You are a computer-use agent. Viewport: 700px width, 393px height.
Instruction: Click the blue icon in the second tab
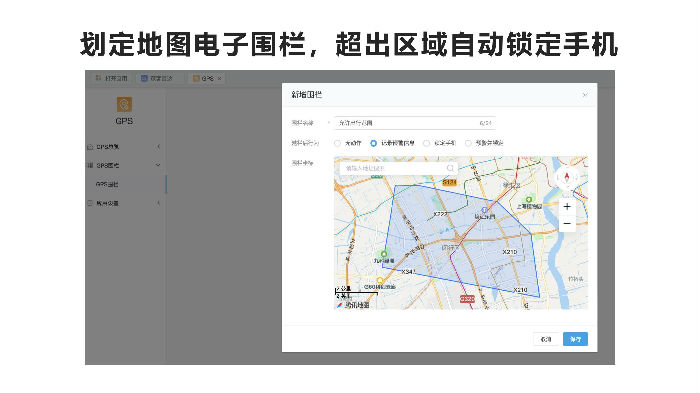coord(144,78)
